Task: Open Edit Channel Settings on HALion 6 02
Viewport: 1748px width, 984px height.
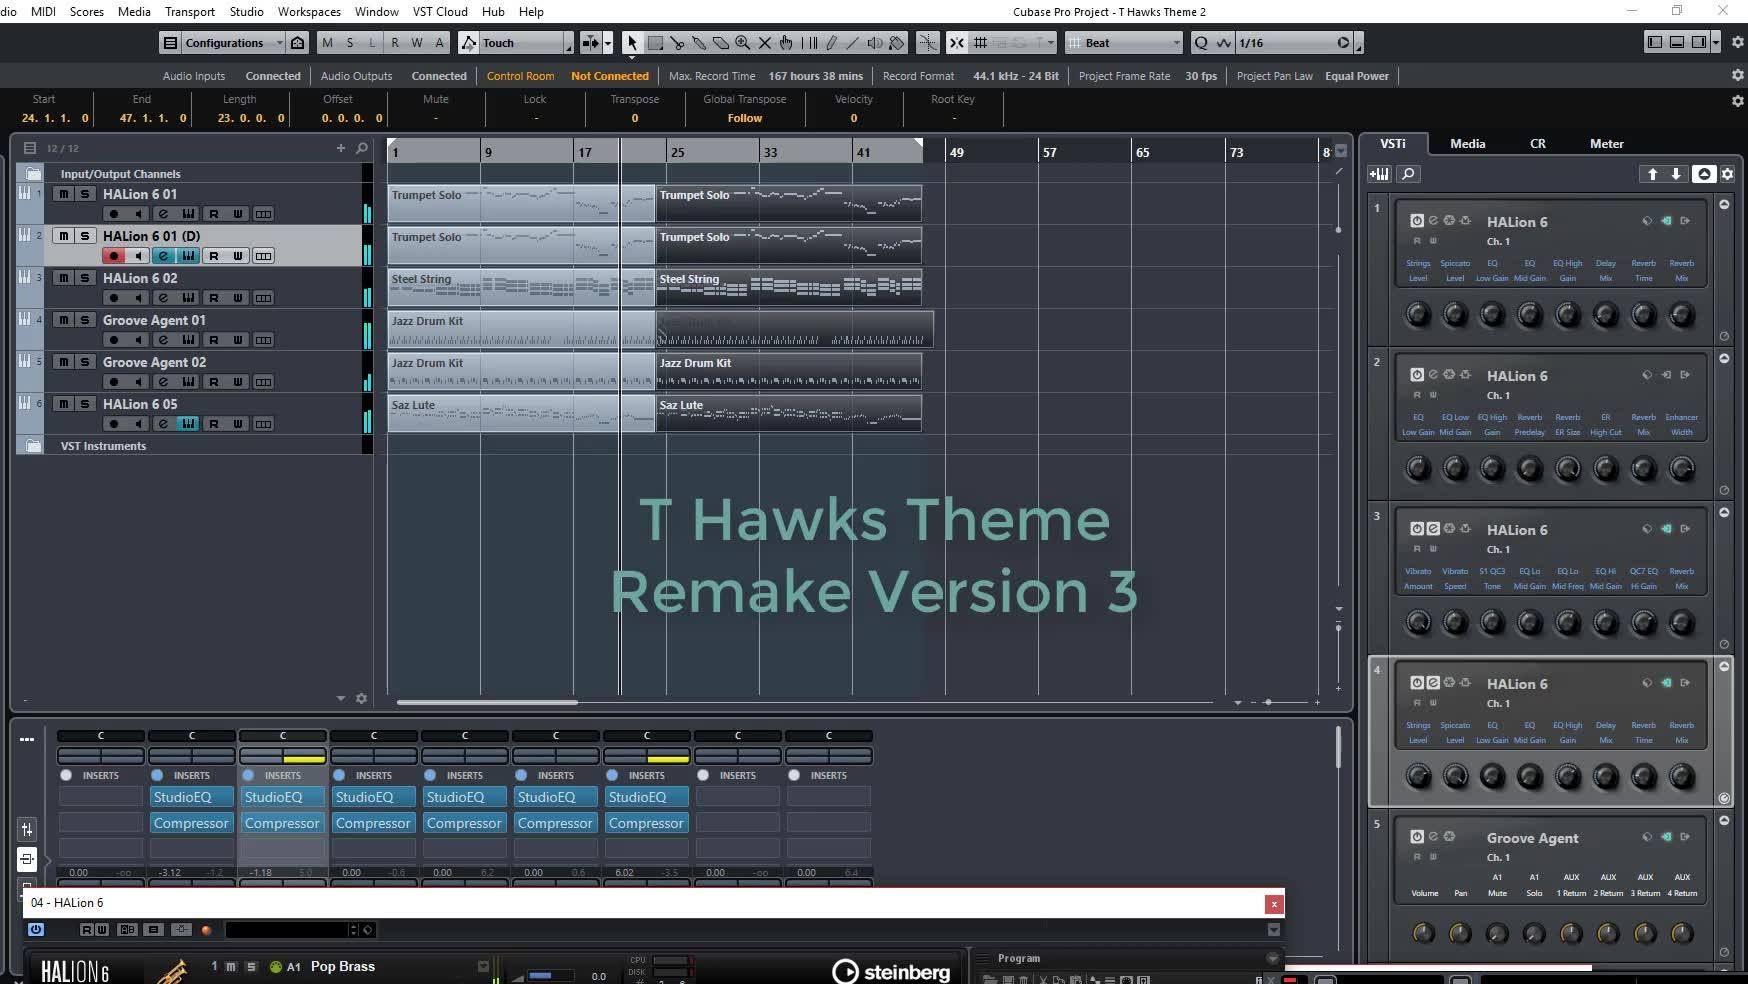Action: 163,298
